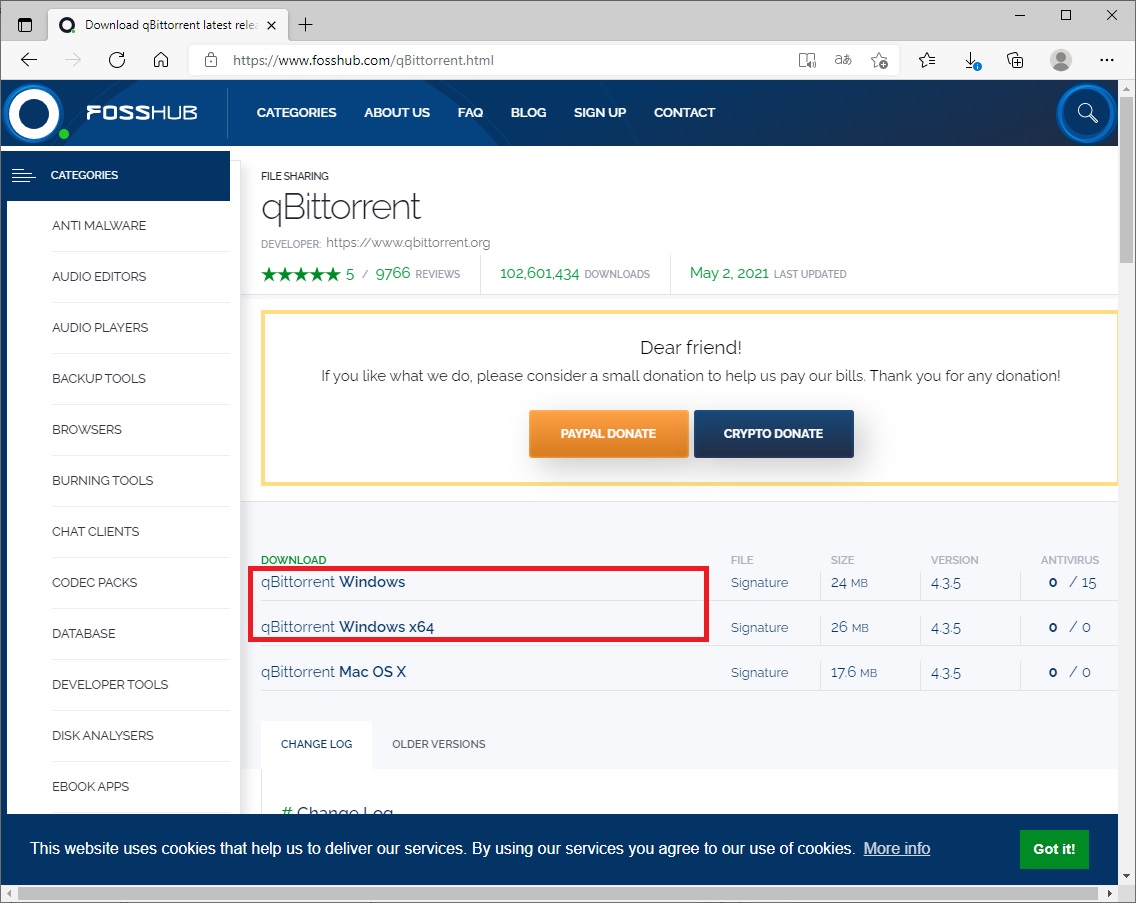The width and height of the screenshot is (1136, 903).
Task: Open CATEGORIES in top navigation
Action: [x=296, y=112]
